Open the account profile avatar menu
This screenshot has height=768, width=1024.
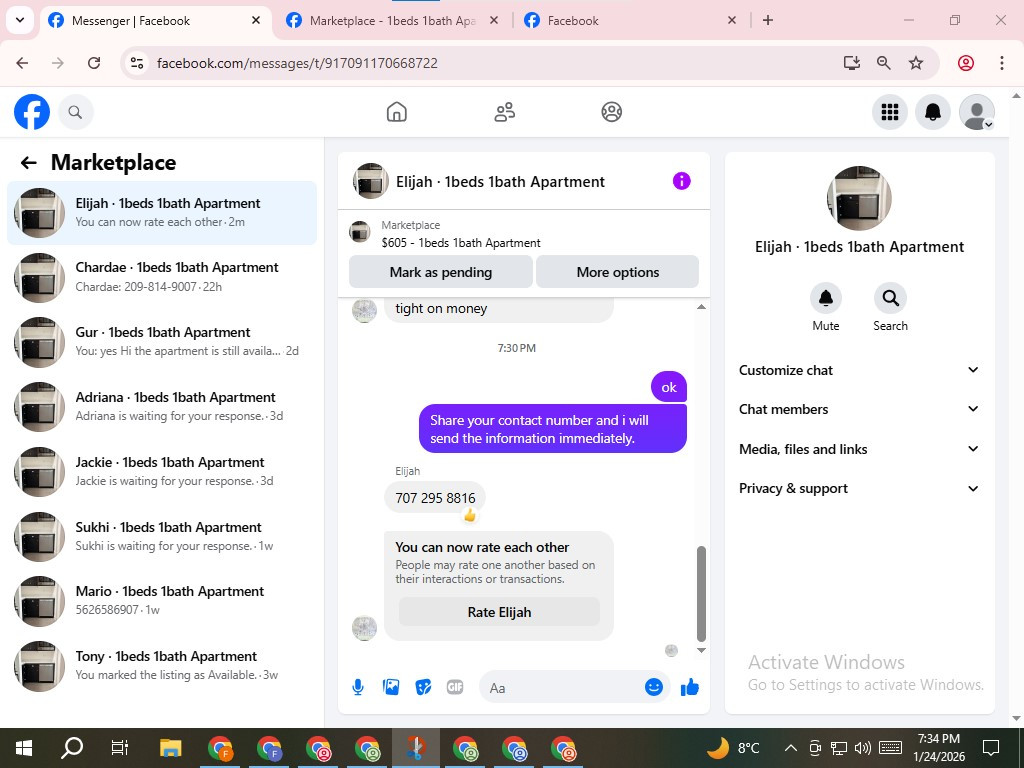pyautogui.click(x=976, y=112)
